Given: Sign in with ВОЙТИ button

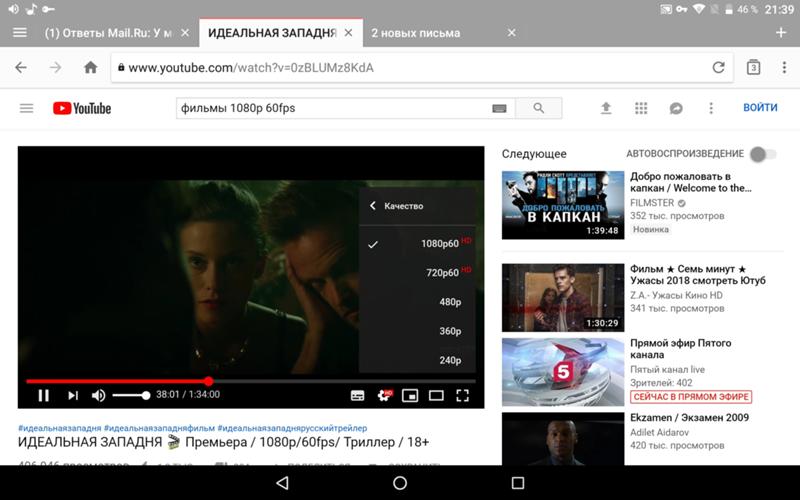Looking at the screenshot, I should 760,108.
